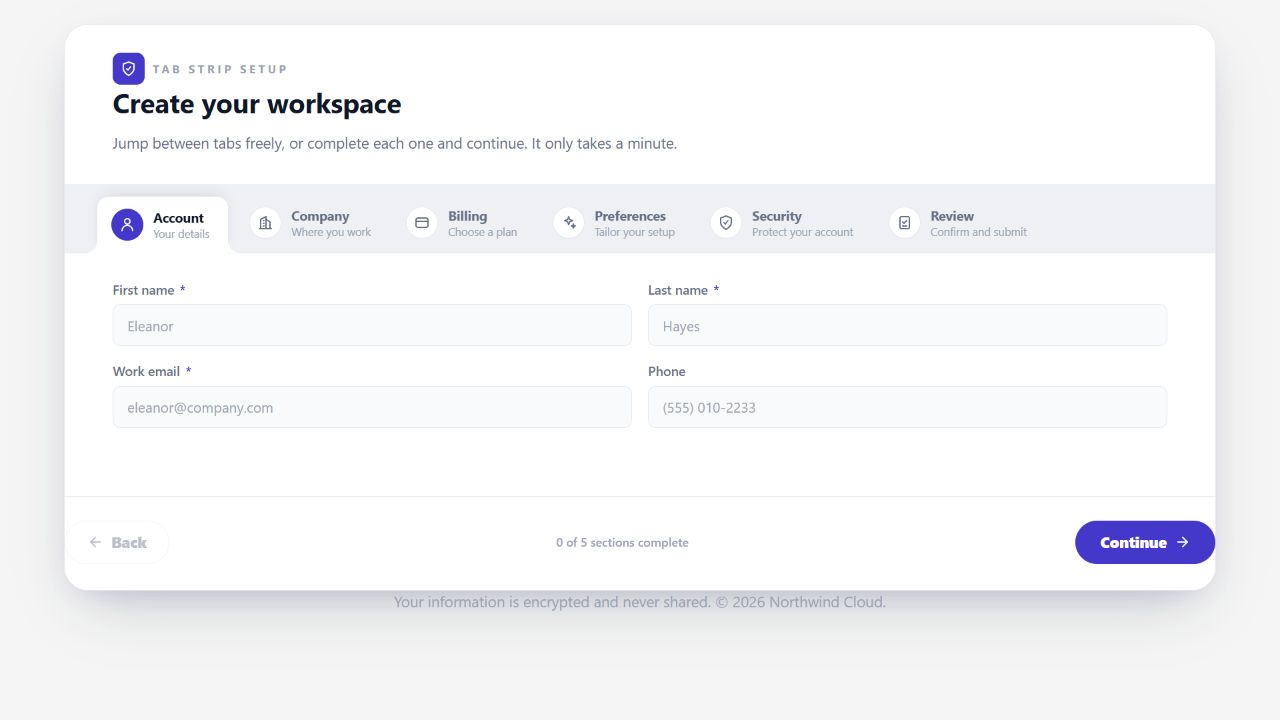Click the 'Protect your account' subtitle text

point(803,232)
